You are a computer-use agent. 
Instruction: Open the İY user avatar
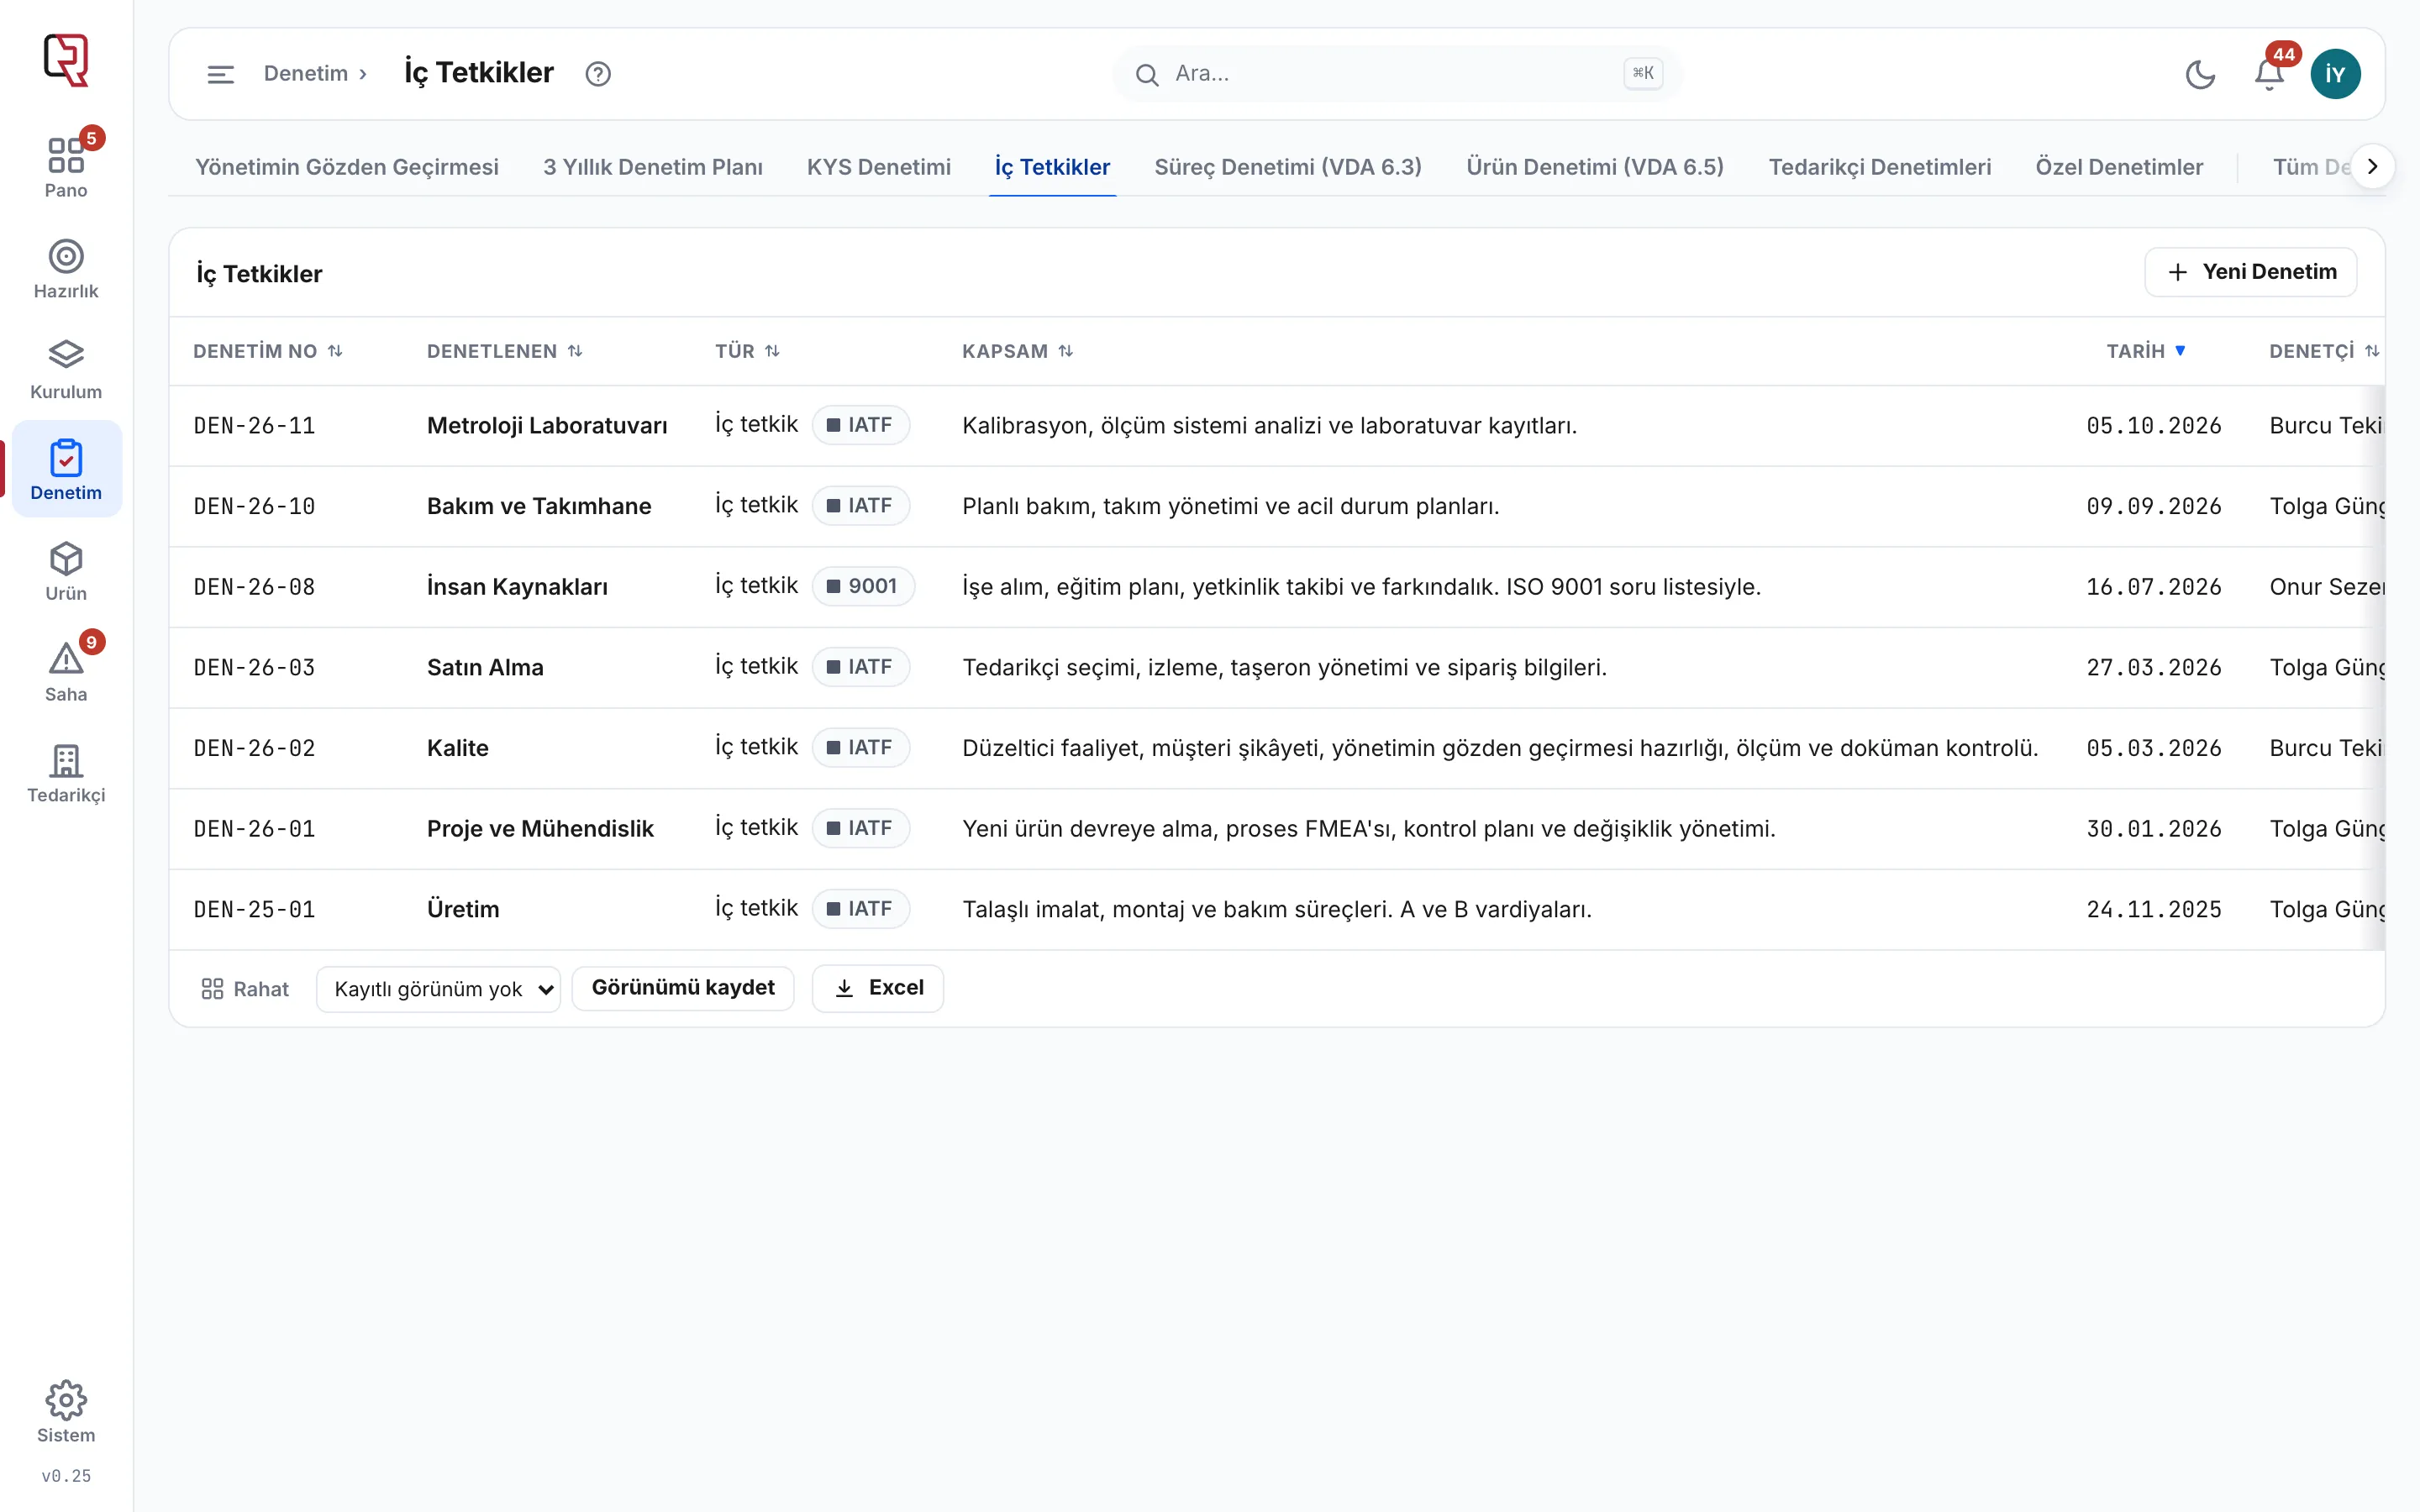click(x=2336, y=74)
